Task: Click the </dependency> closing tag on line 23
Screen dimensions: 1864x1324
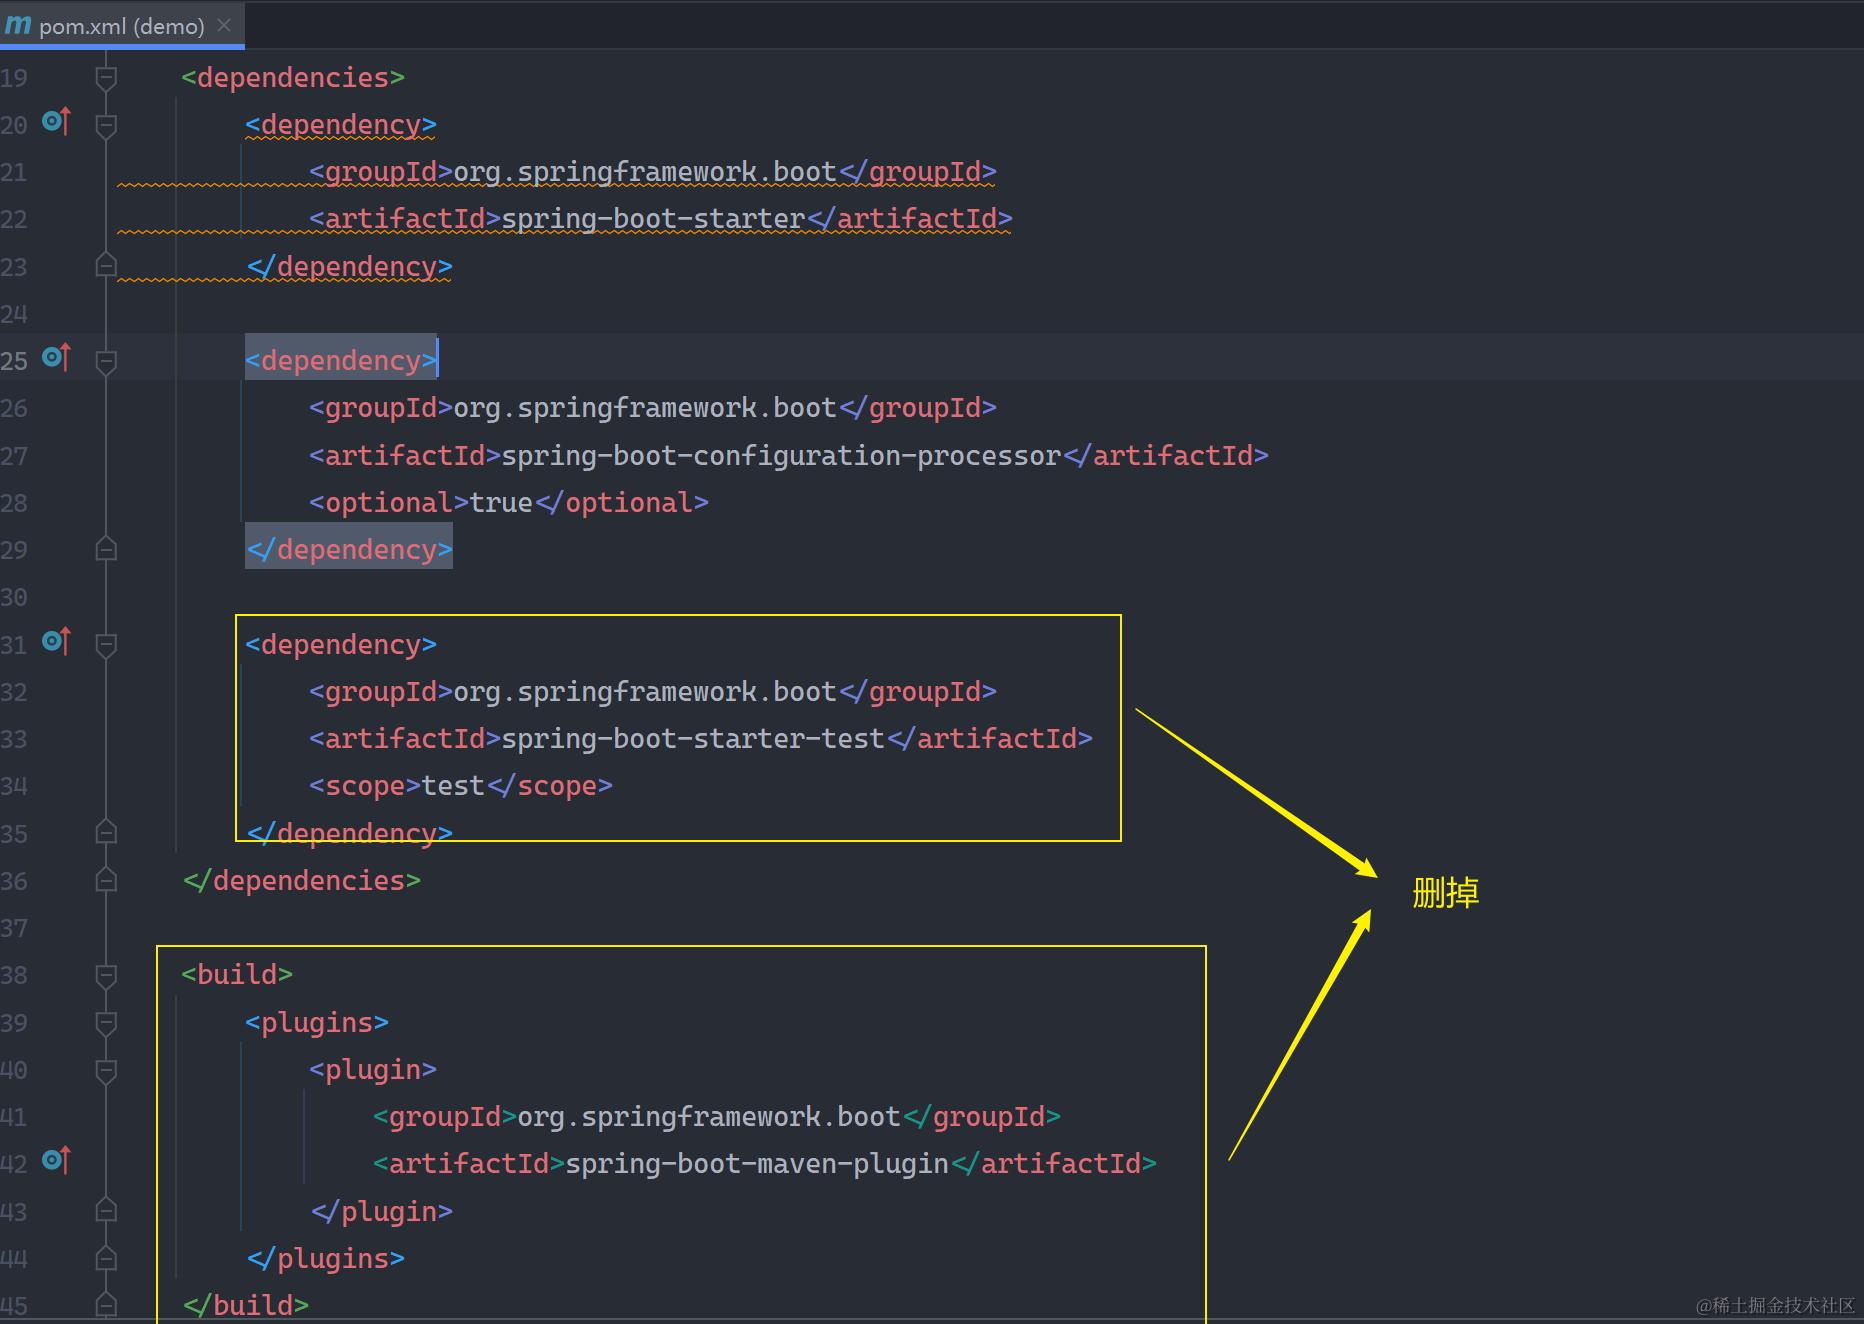Action: [x=349, y=267]
